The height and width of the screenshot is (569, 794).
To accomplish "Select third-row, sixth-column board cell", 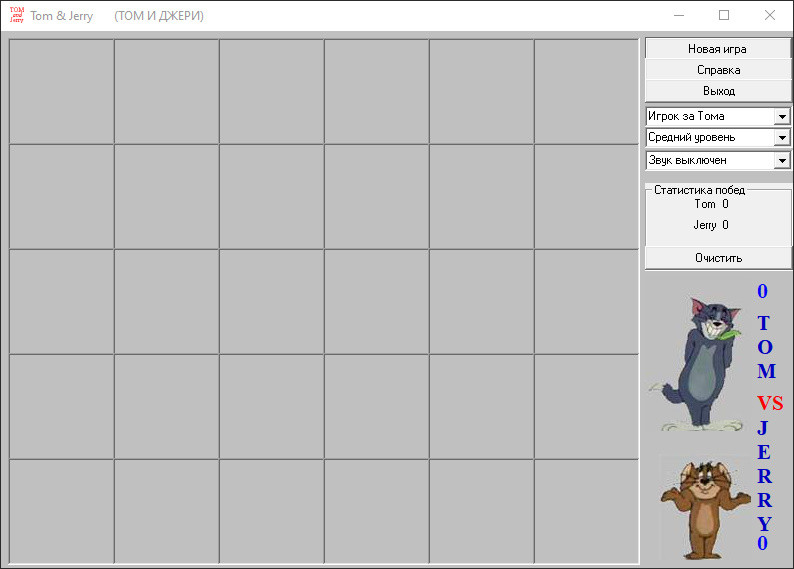I will pyautogui.click(x=586, y=302).
